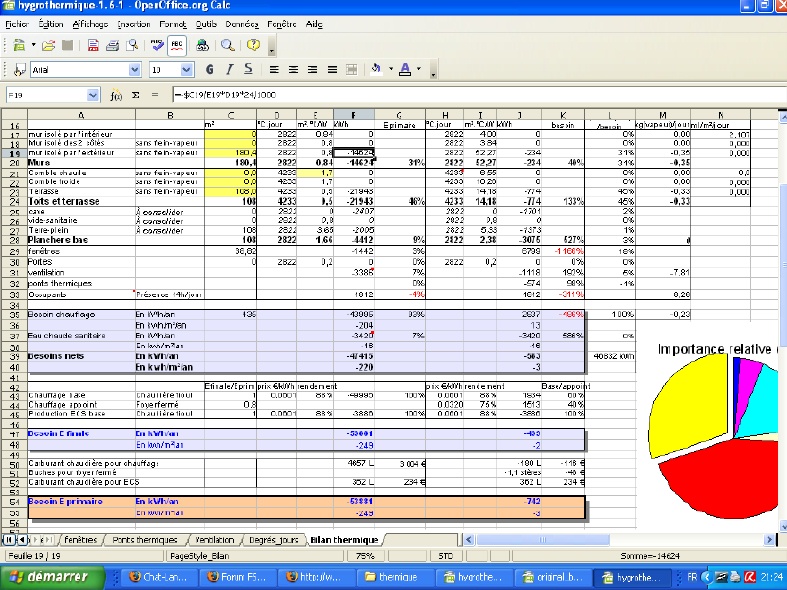Switch to original_b taskbar window
Viewport: 787px width, 590px height.
(x=552, y=577)
